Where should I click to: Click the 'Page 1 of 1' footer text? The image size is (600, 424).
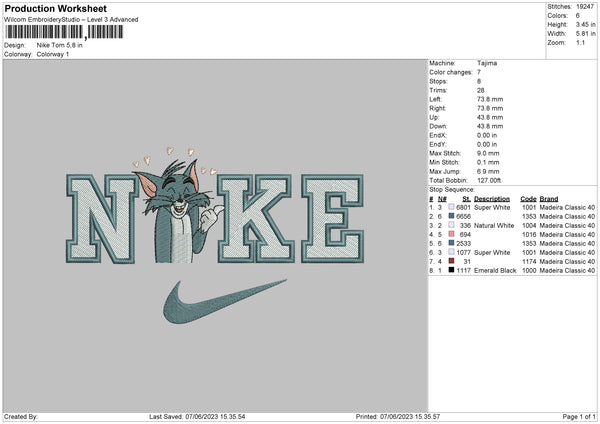pyautogui.click(x=579, y=416)
